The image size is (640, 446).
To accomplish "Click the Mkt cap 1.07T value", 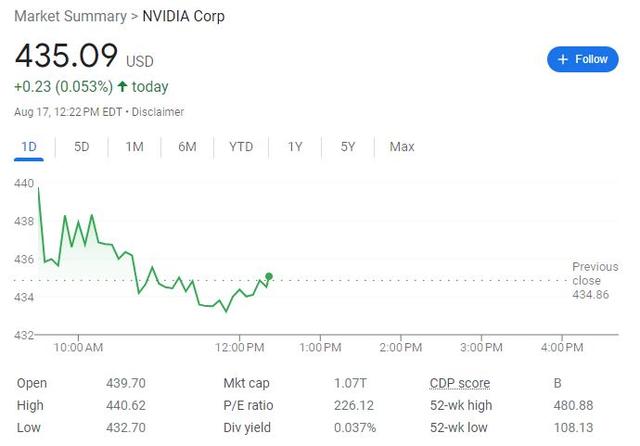I will pos(350,383).
